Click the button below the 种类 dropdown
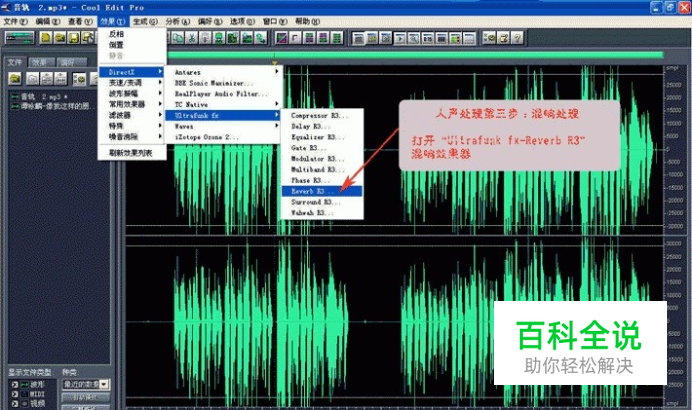The width and height of the screenshot is (692, 410). pyautogui.click(x=86, y=397)
